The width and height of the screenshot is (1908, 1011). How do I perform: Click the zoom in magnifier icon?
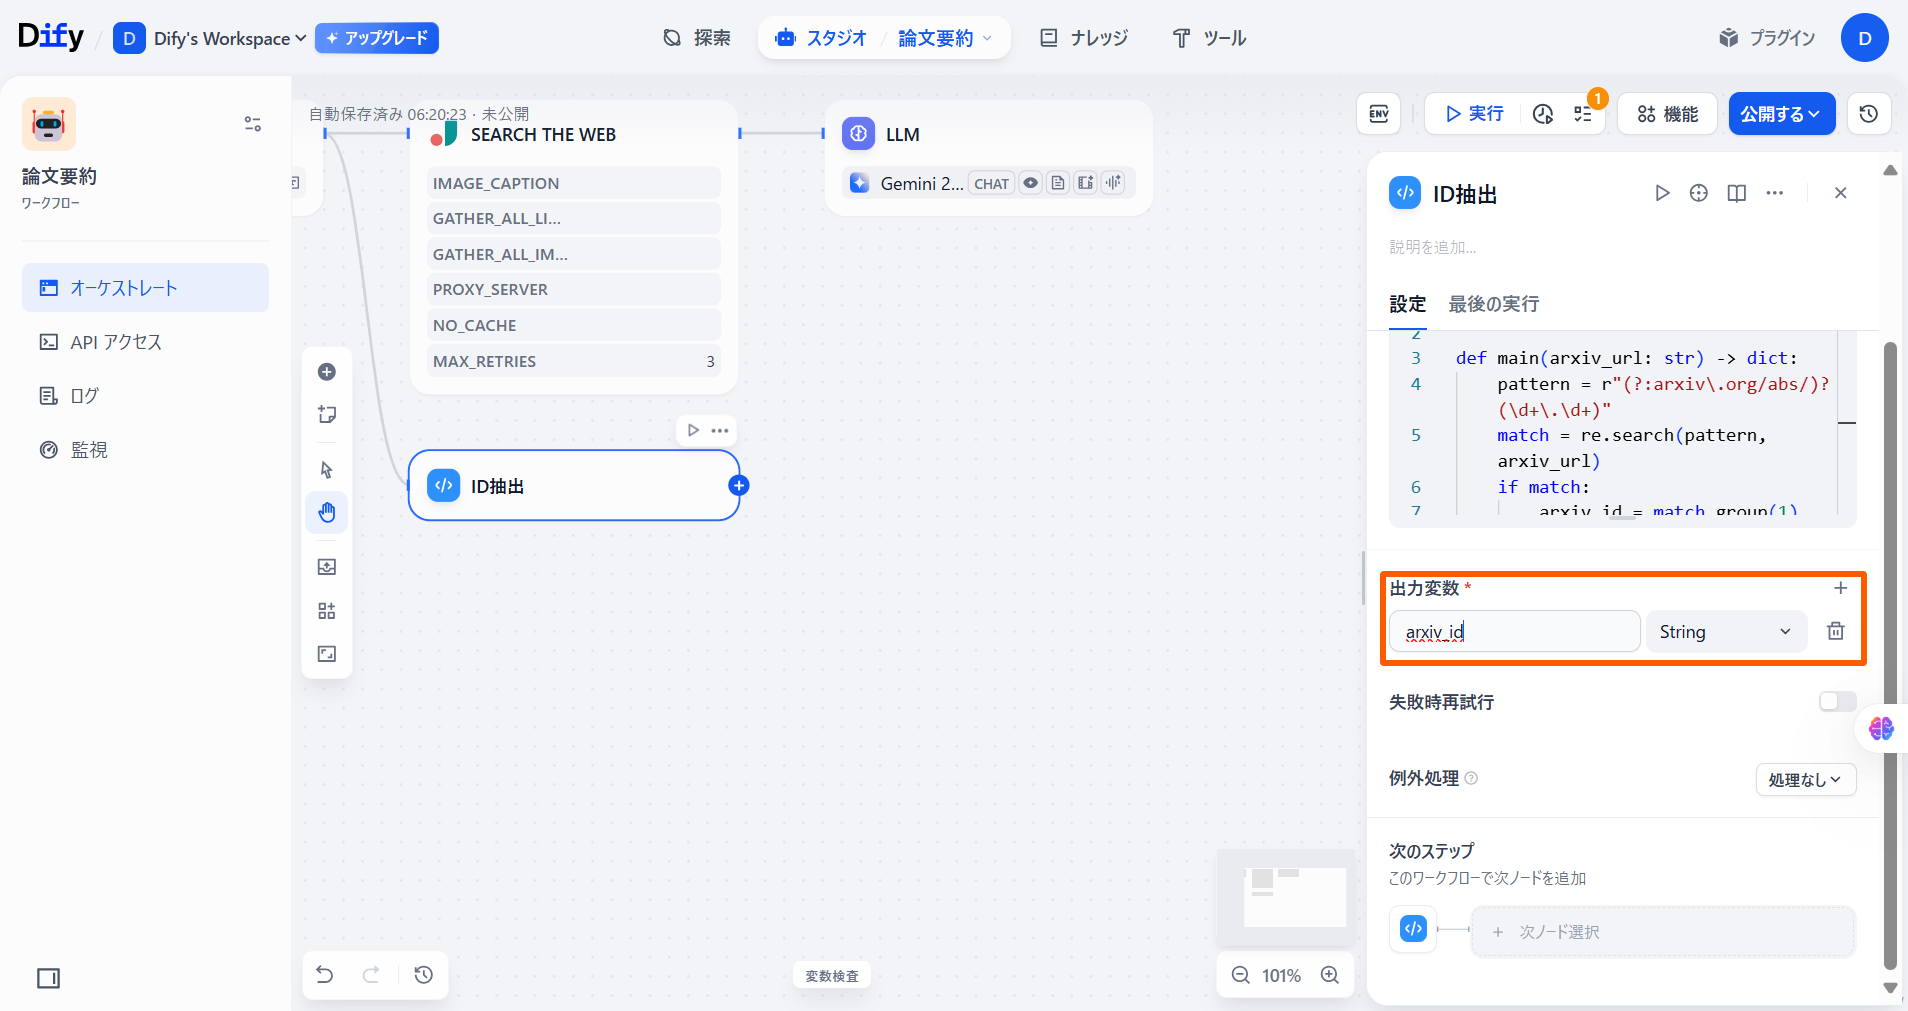click(1330, 975)
